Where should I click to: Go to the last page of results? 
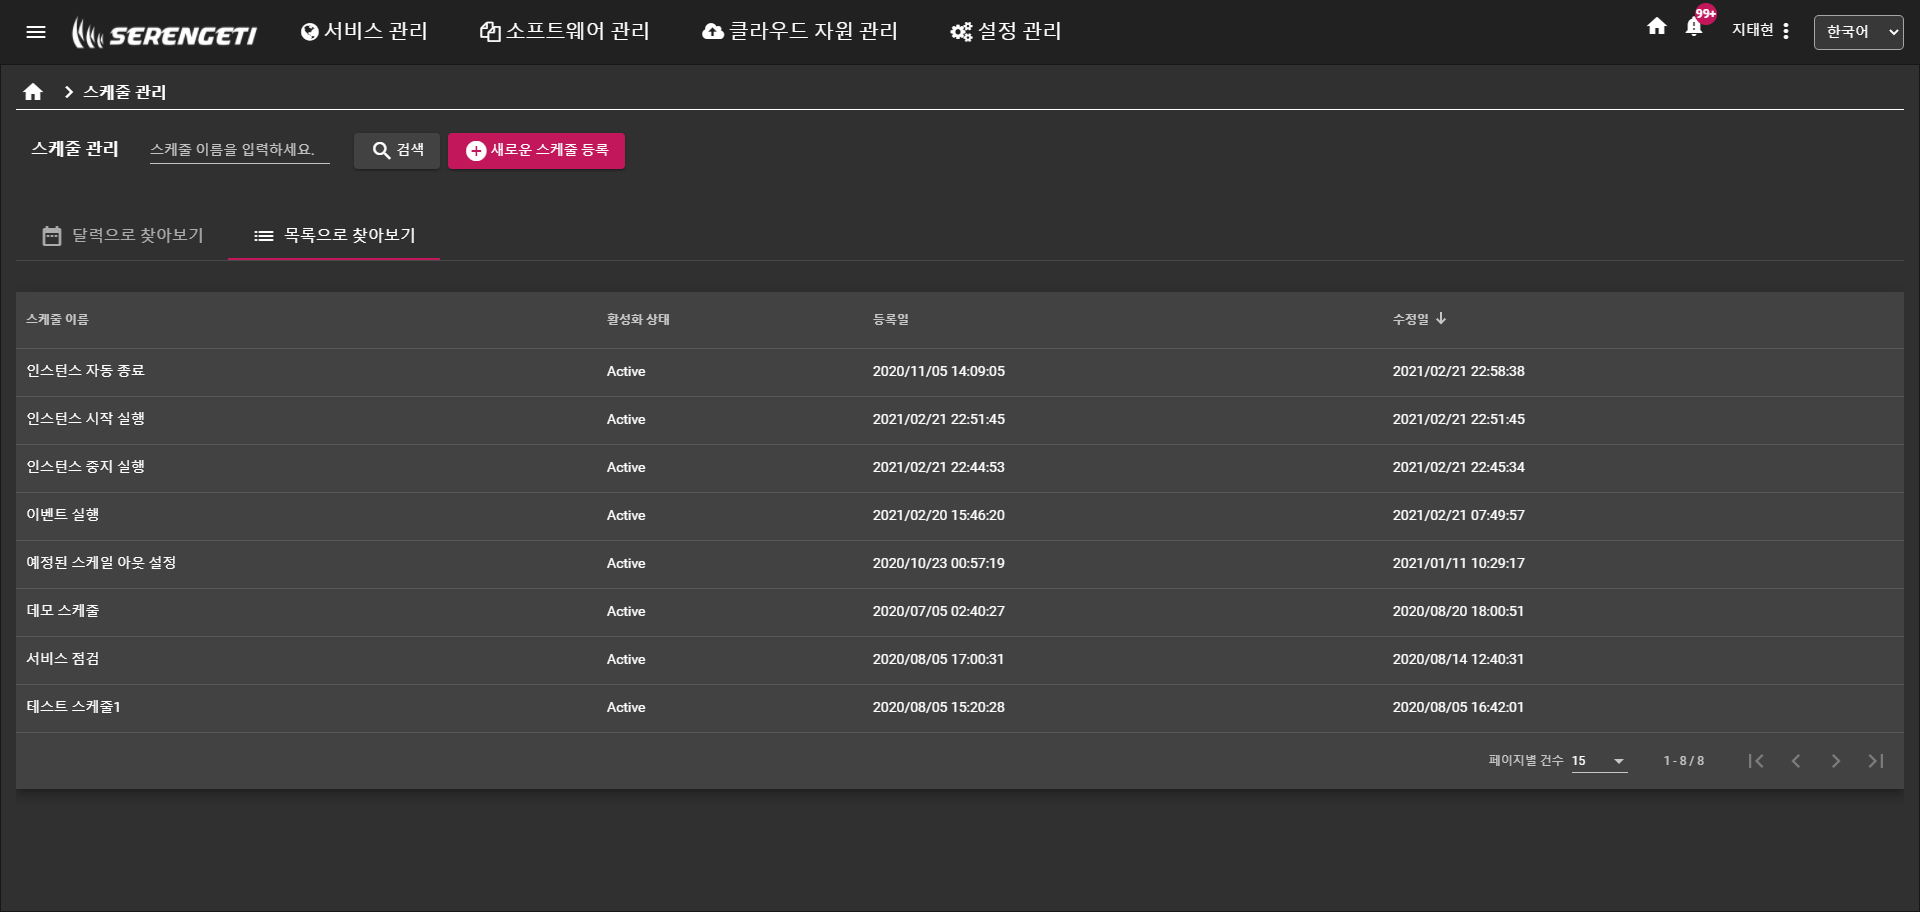point(1875,761)
